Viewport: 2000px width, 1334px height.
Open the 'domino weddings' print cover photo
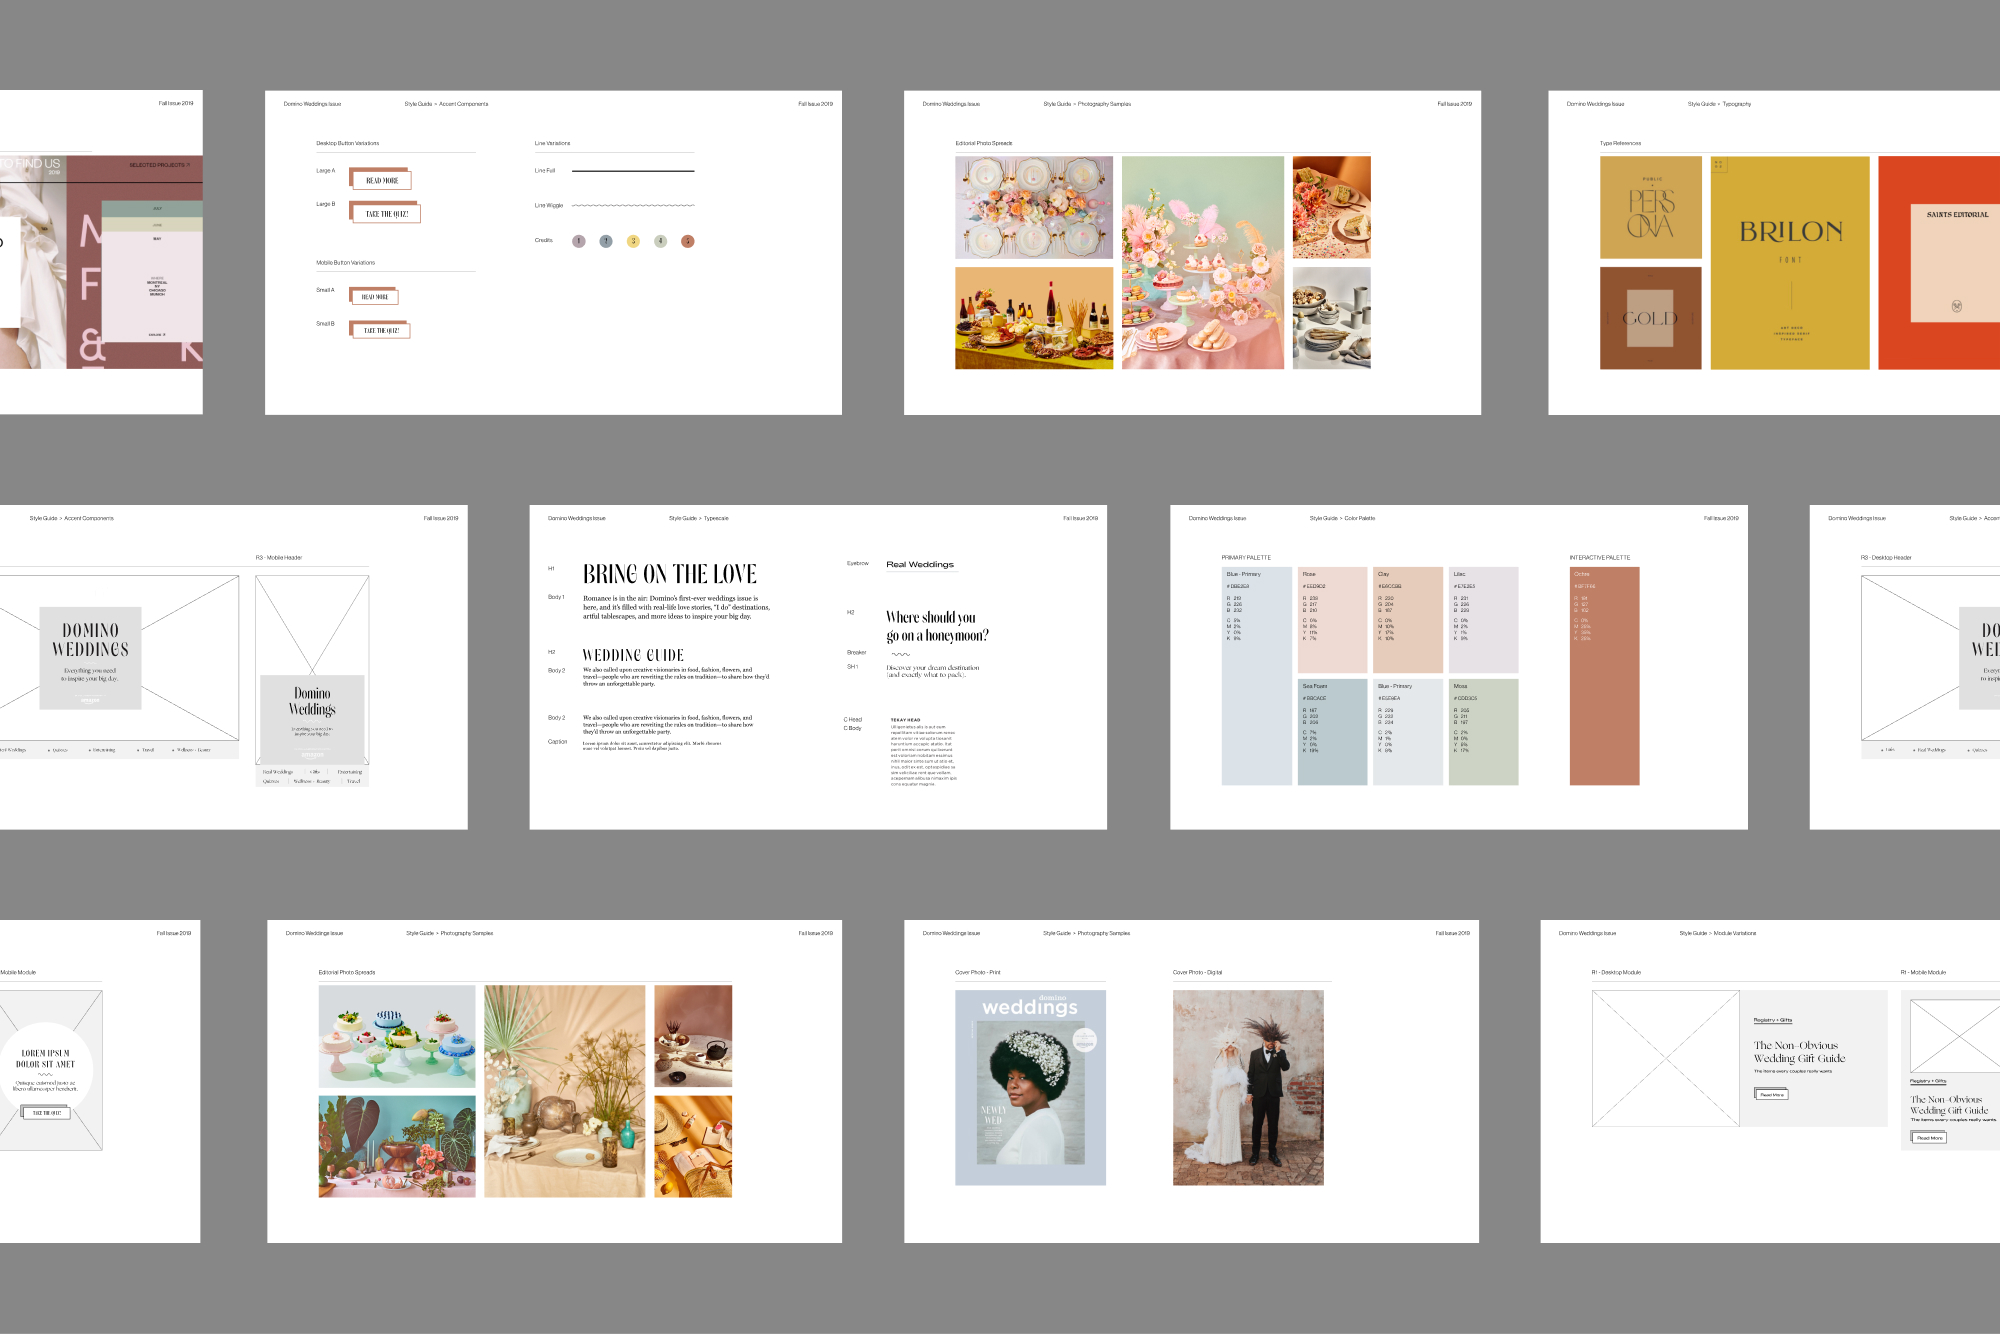pyautogui.click(x=1030, y=1088)
